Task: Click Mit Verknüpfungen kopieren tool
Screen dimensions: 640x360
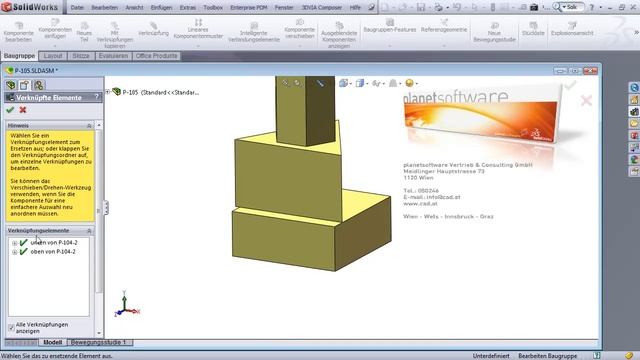Action: coord(115,36)
